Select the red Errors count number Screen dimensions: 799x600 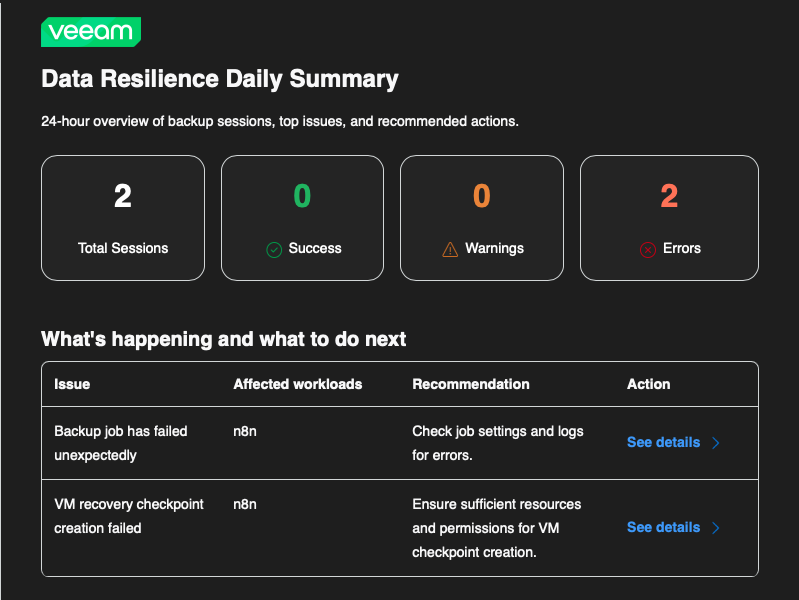click(669, 196)
